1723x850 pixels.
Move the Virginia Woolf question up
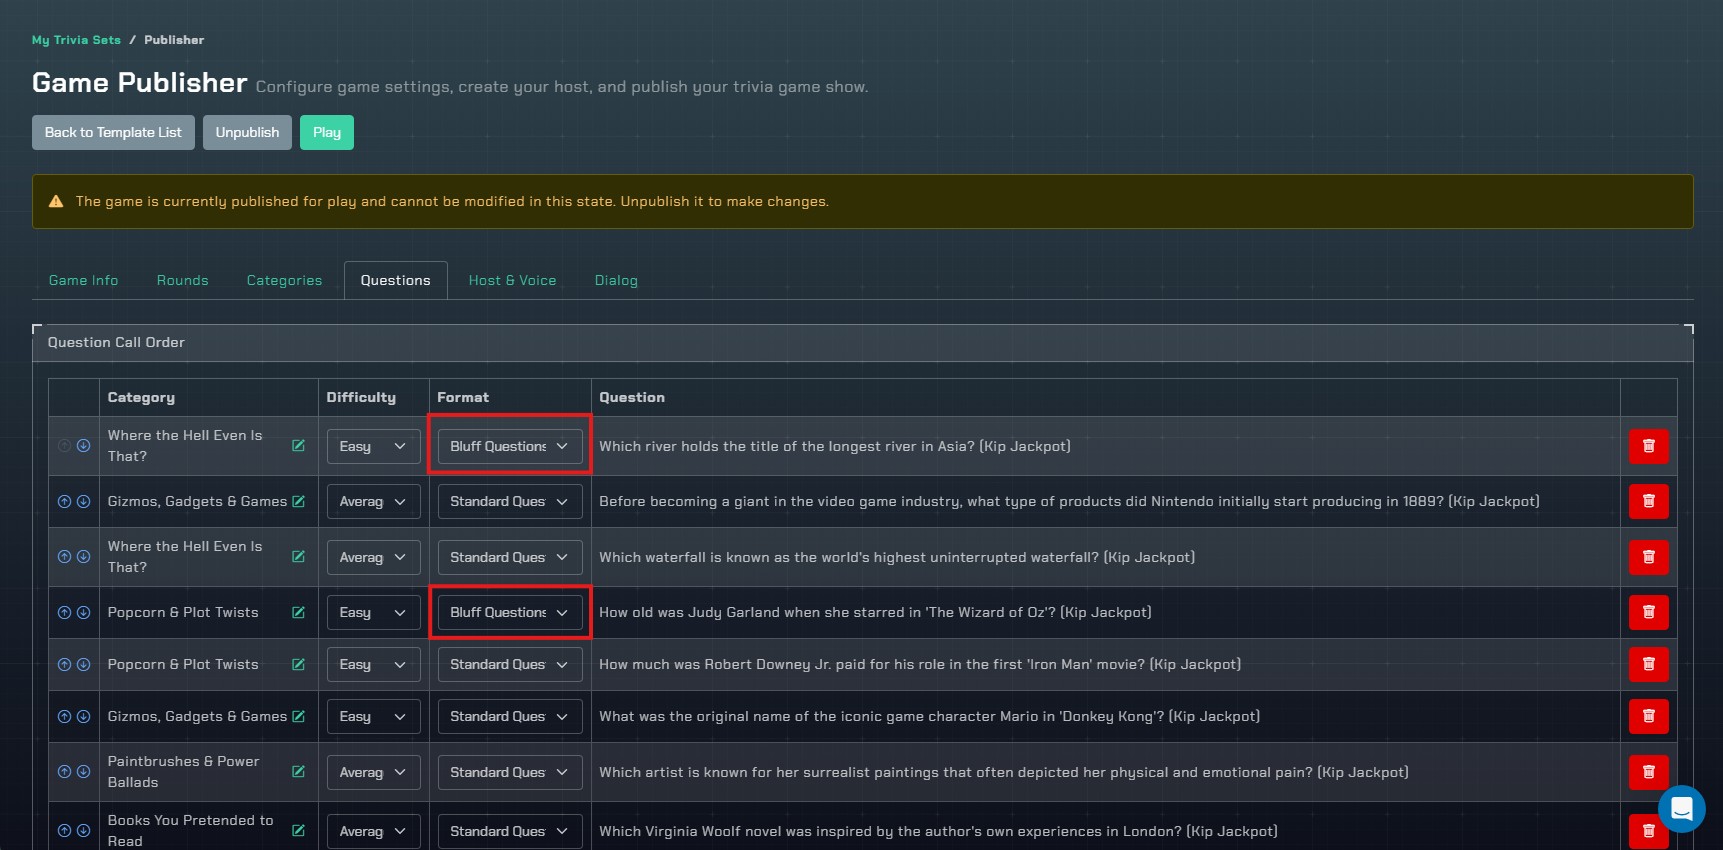click(64, 831)
